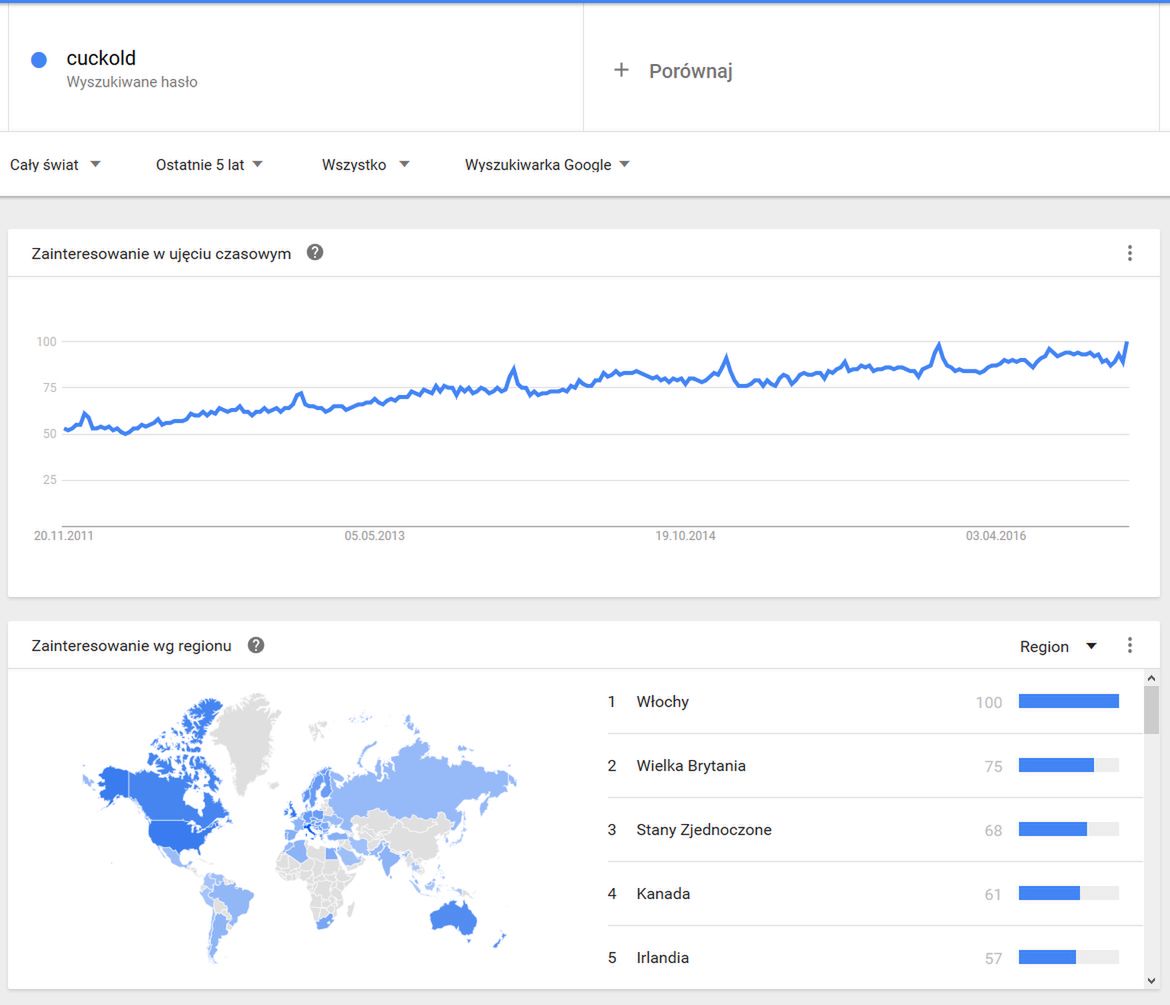Open the Cały świat location dropdown
The width and height of the screenshot is (1170, 1005).
click(56, 165)
